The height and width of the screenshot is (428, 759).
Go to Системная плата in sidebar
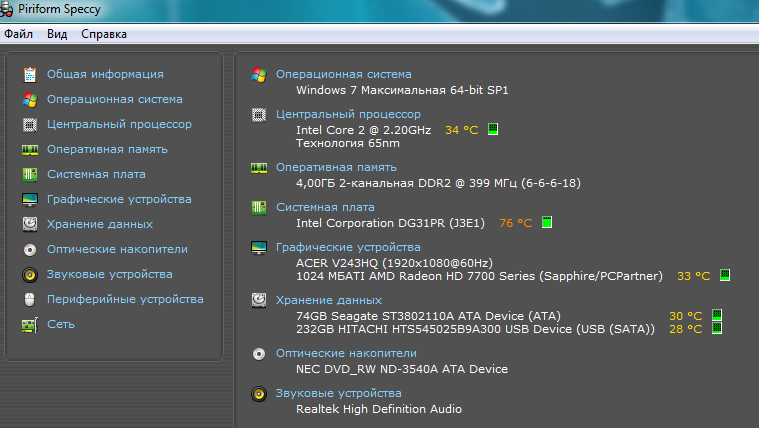coord(96,174)
